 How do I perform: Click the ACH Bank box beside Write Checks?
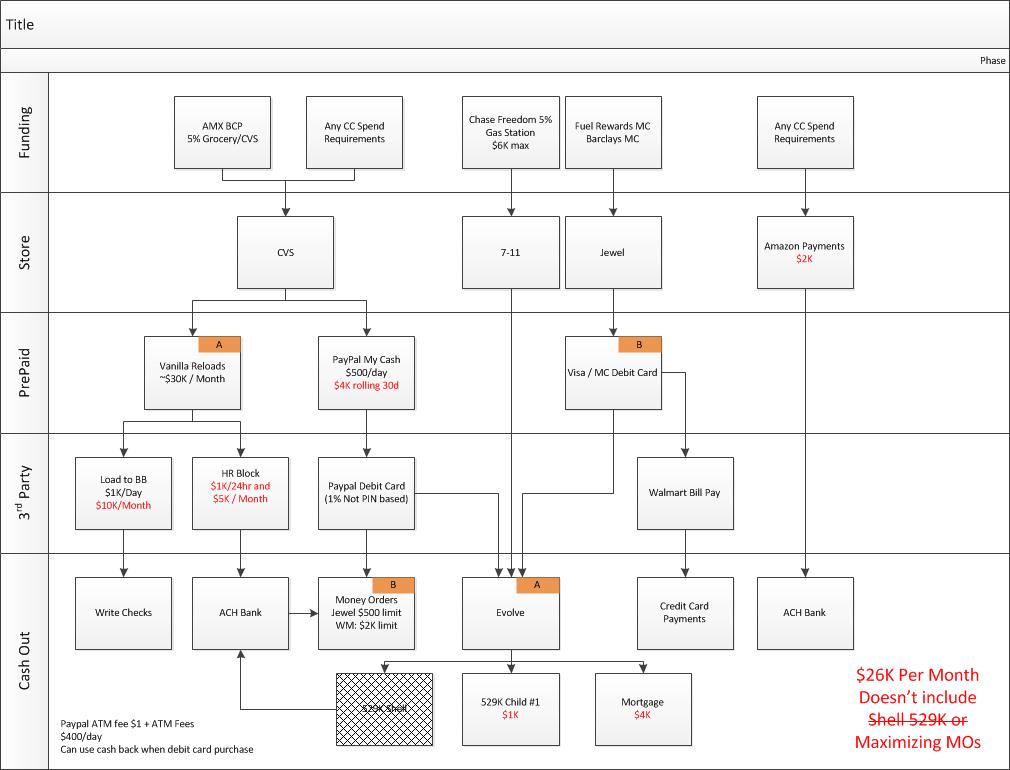pos(240,613)
